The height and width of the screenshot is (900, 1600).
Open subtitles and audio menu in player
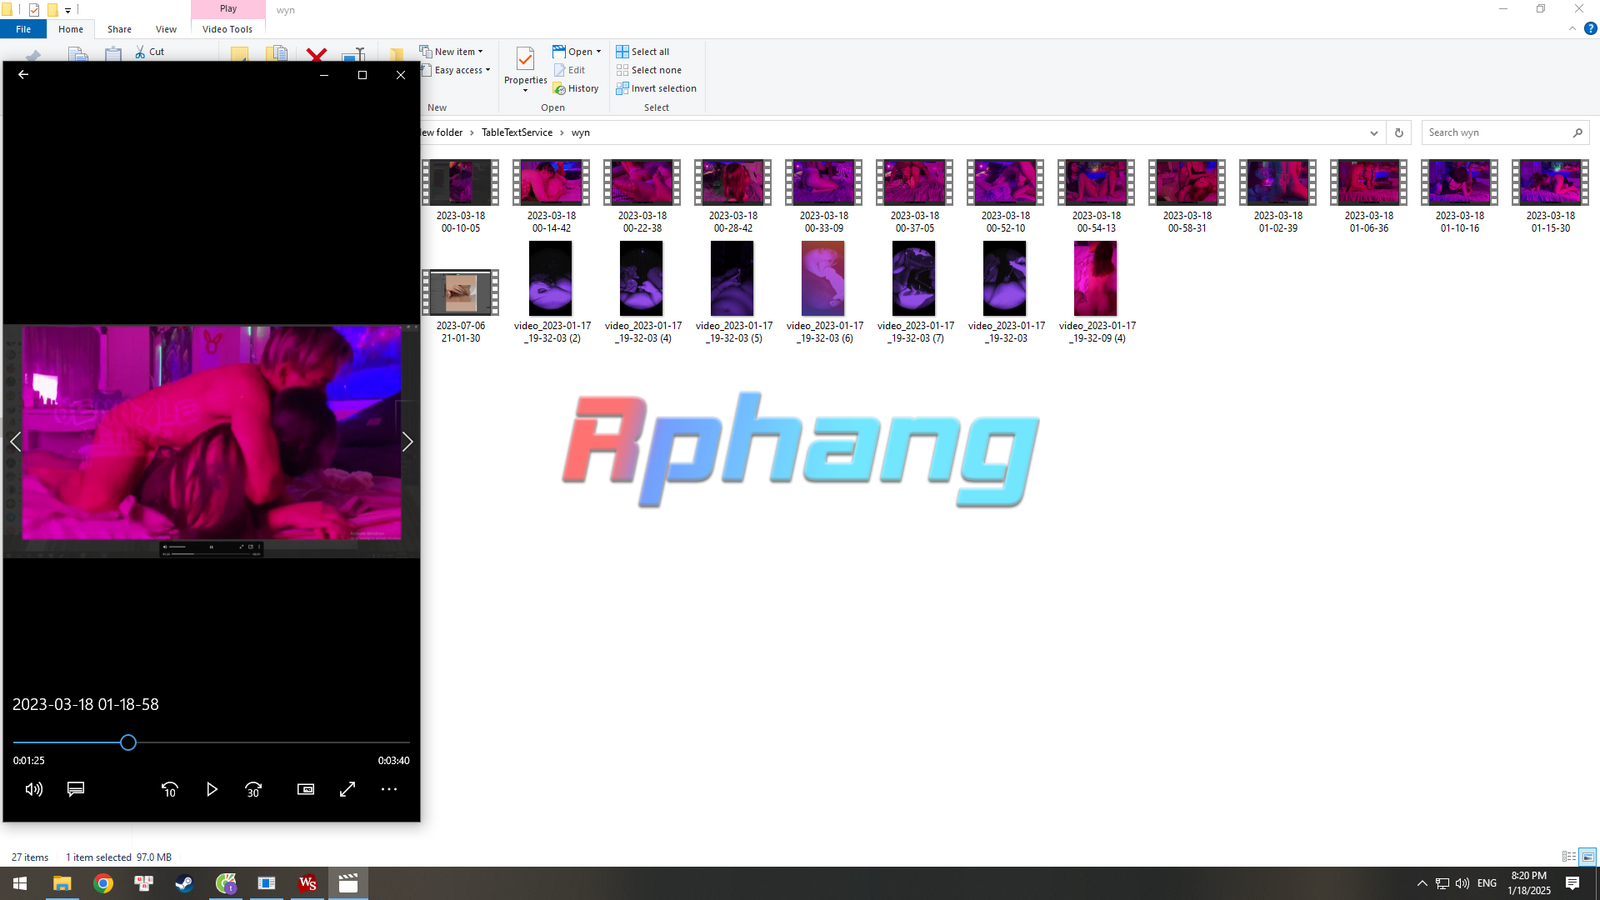(x=75, y=789)
